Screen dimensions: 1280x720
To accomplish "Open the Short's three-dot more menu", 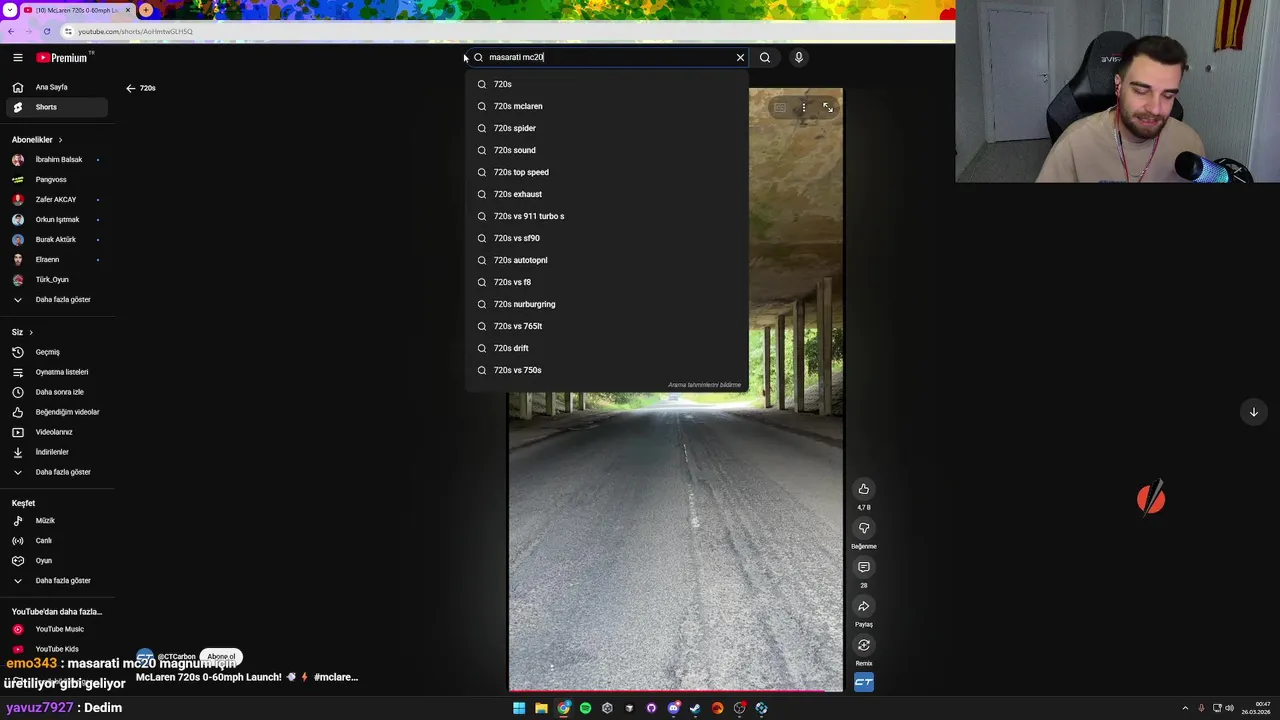I will tap(803, 107).
